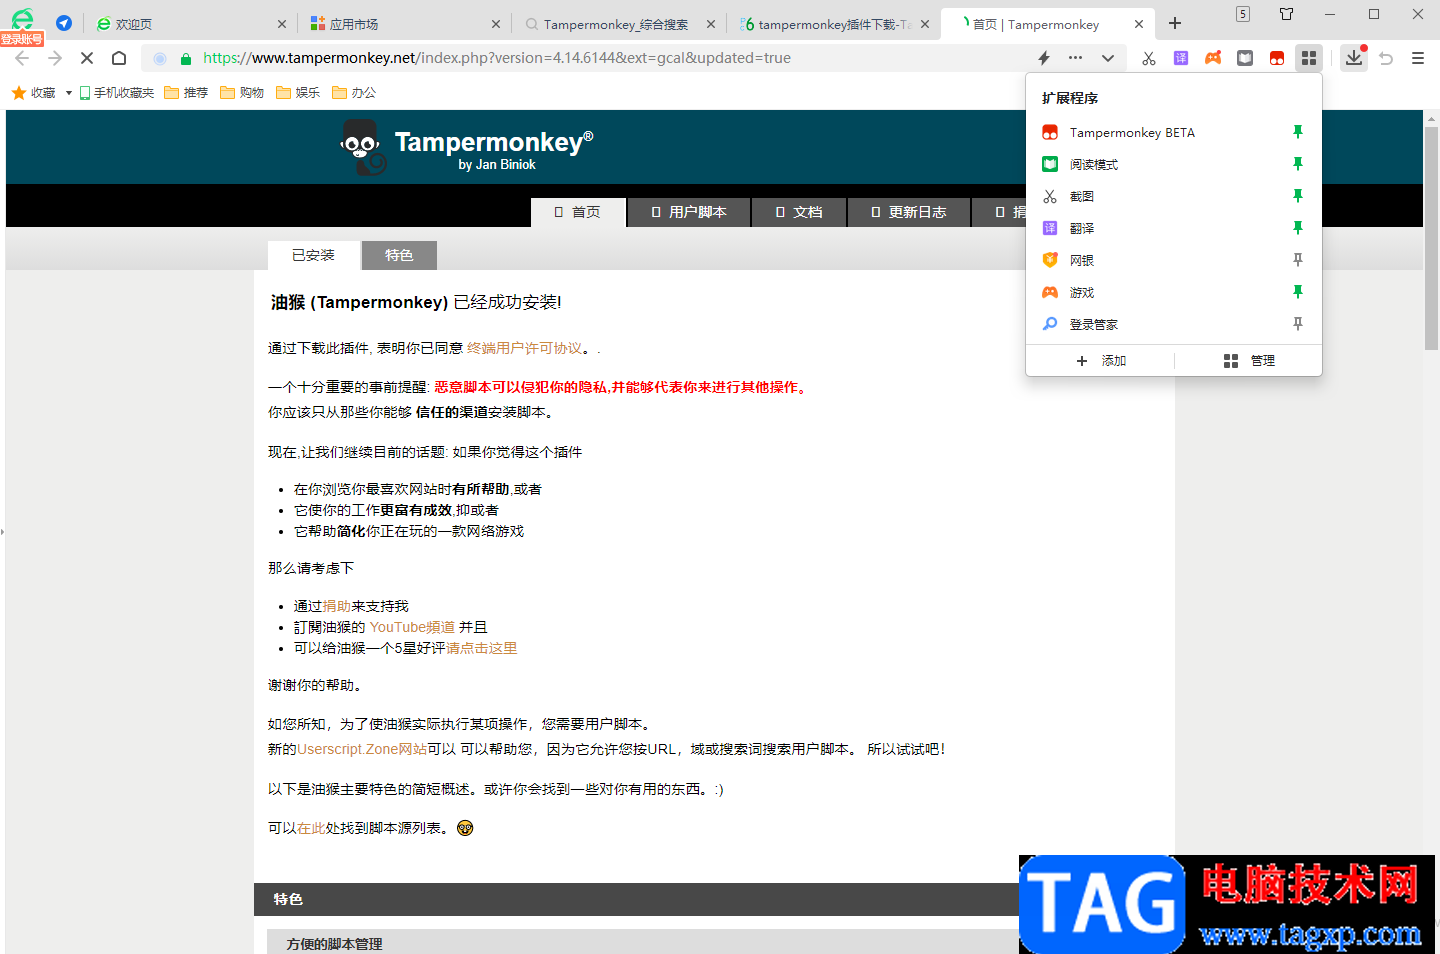The height and width of the screenshot is (954, 1440).
Task: Open the 更新日志 navigation item
Action: (x=909, y=212)
